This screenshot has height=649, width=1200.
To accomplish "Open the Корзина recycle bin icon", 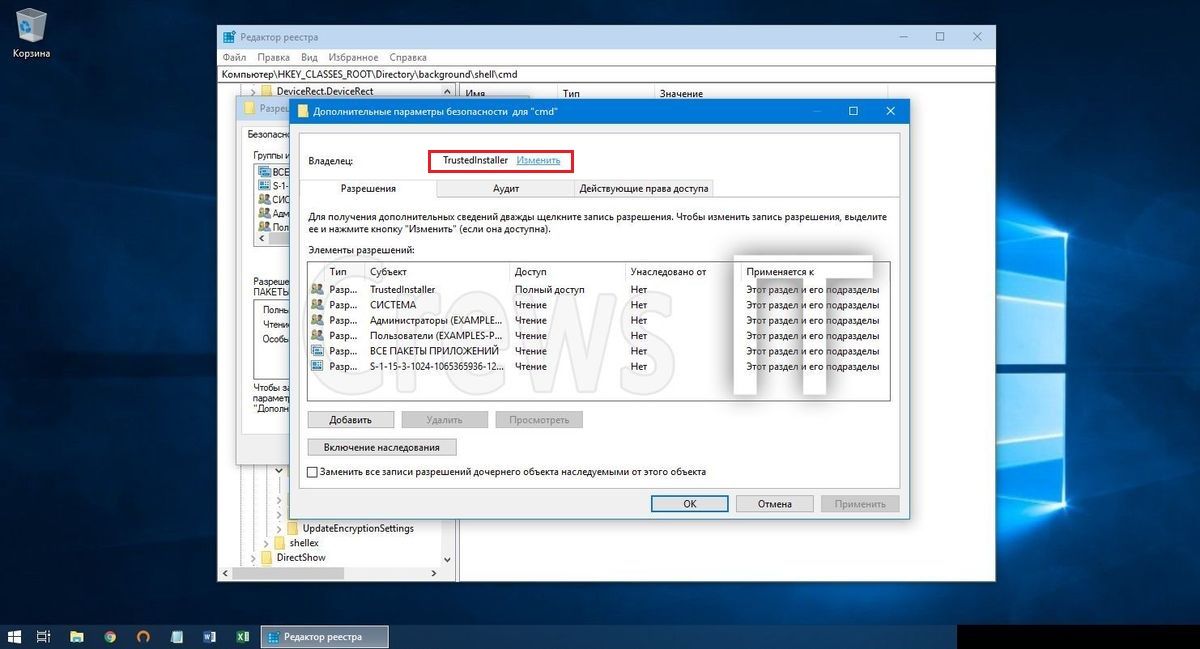I will coord(31,33).
